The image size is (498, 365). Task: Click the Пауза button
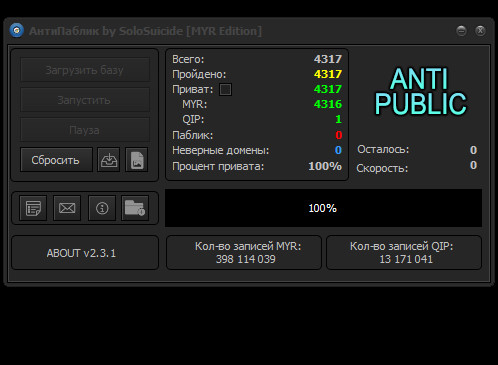pyautogui.click(x=85, y=130)
